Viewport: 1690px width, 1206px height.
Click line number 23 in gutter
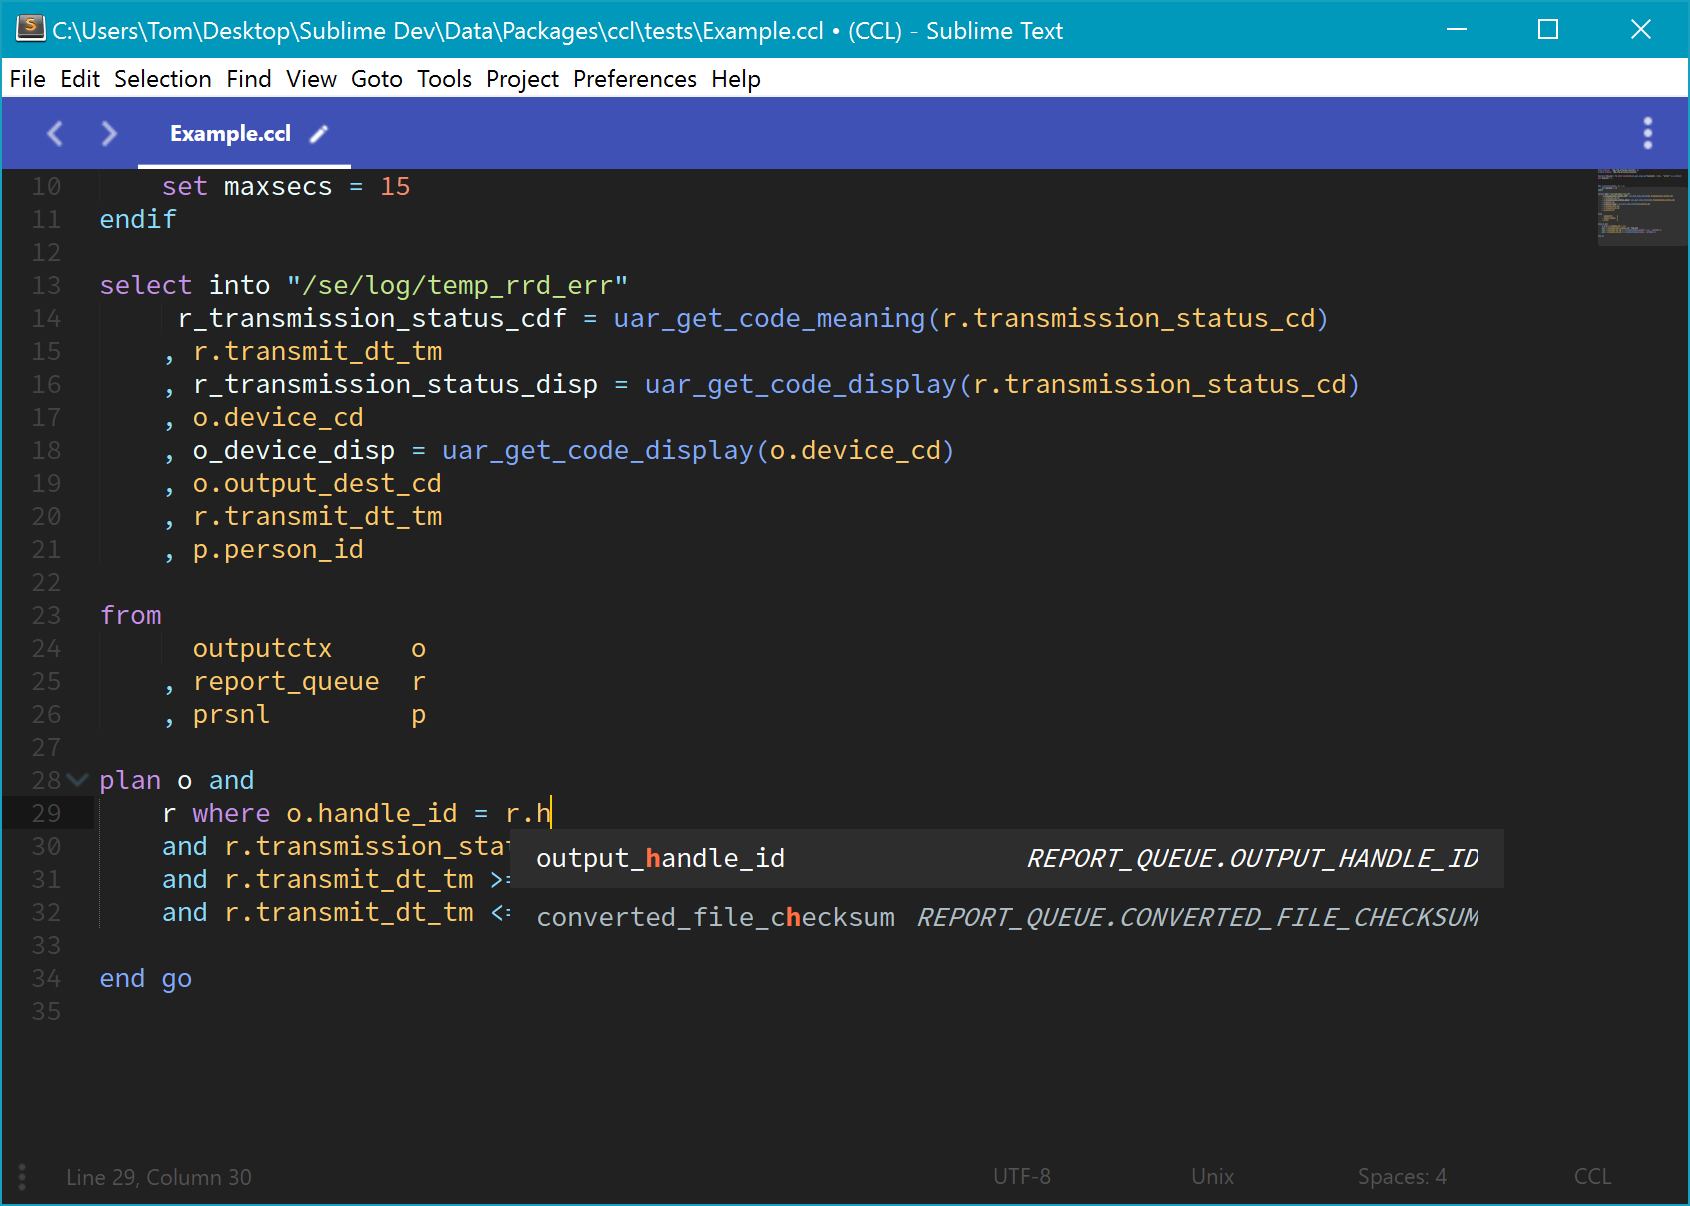(46, 616)
